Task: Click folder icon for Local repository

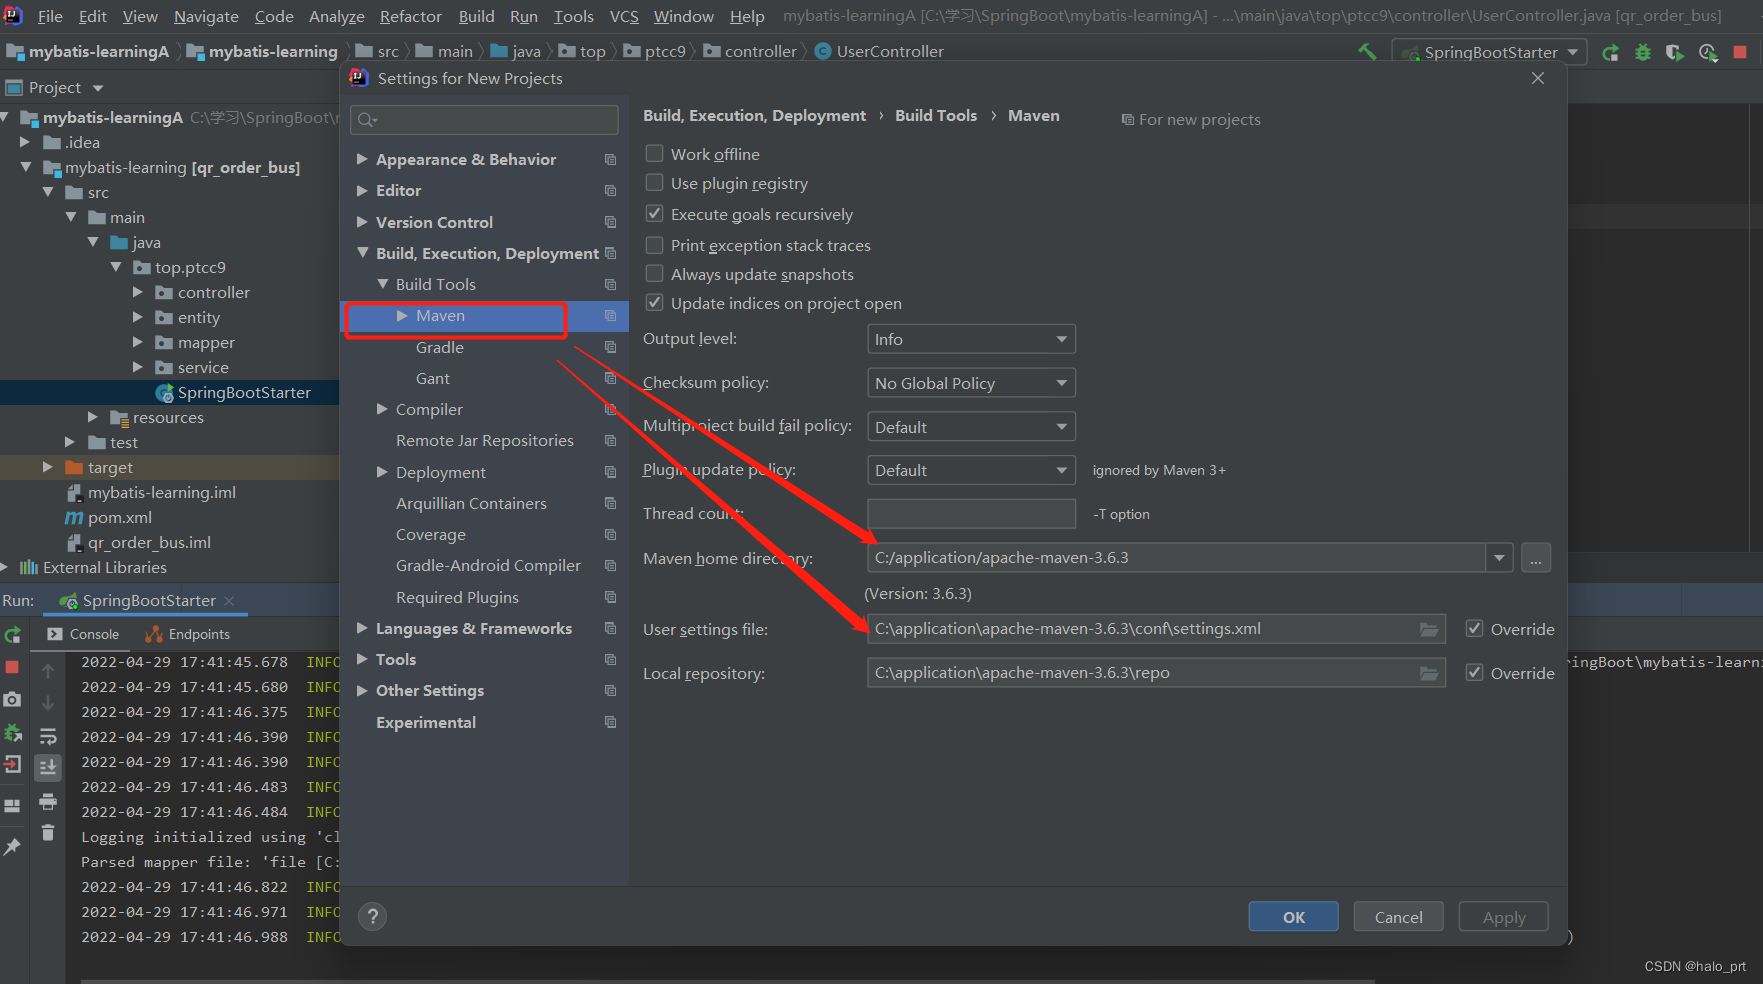Action: click(1429, 673)
